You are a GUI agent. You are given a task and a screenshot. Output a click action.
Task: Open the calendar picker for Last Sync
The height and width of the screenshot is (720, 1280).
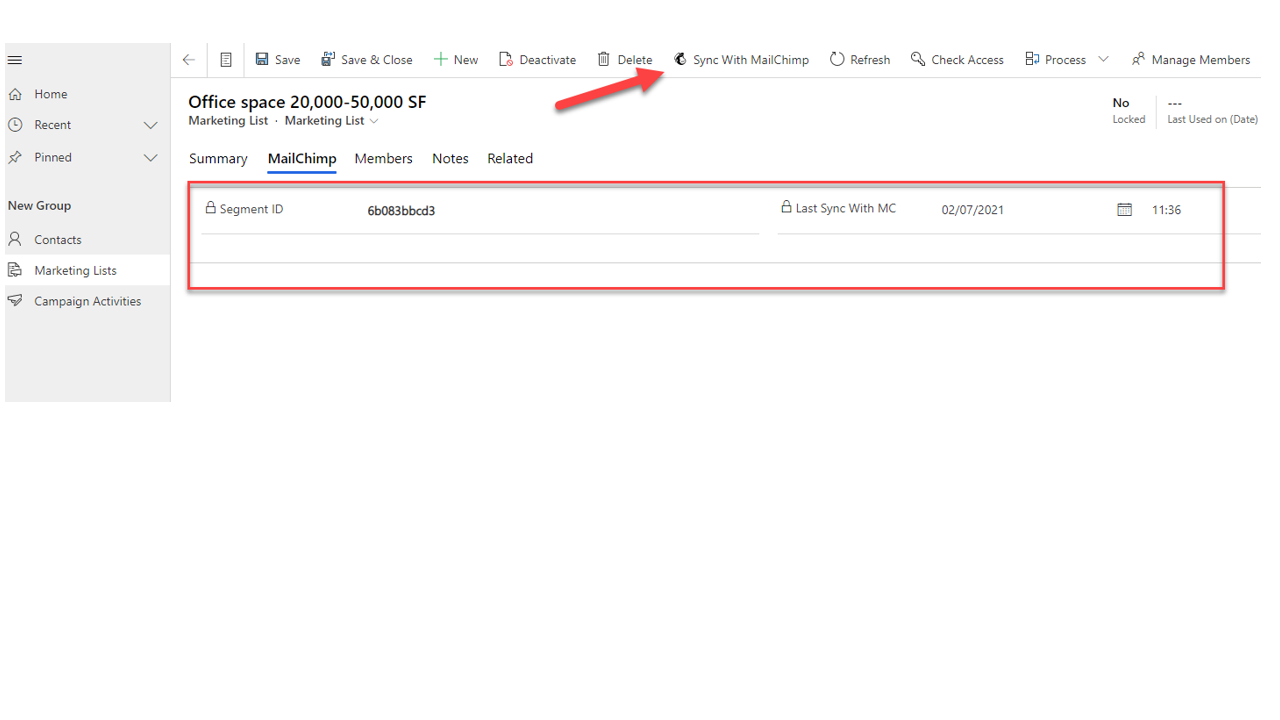coord(1124,209)
